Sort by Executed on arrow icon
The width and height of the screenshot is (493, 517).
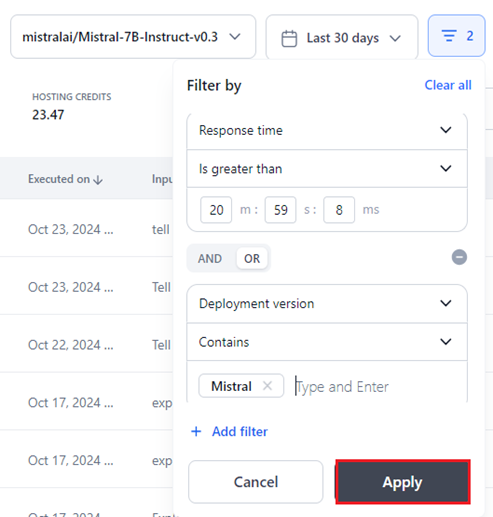tap(98, 180)
